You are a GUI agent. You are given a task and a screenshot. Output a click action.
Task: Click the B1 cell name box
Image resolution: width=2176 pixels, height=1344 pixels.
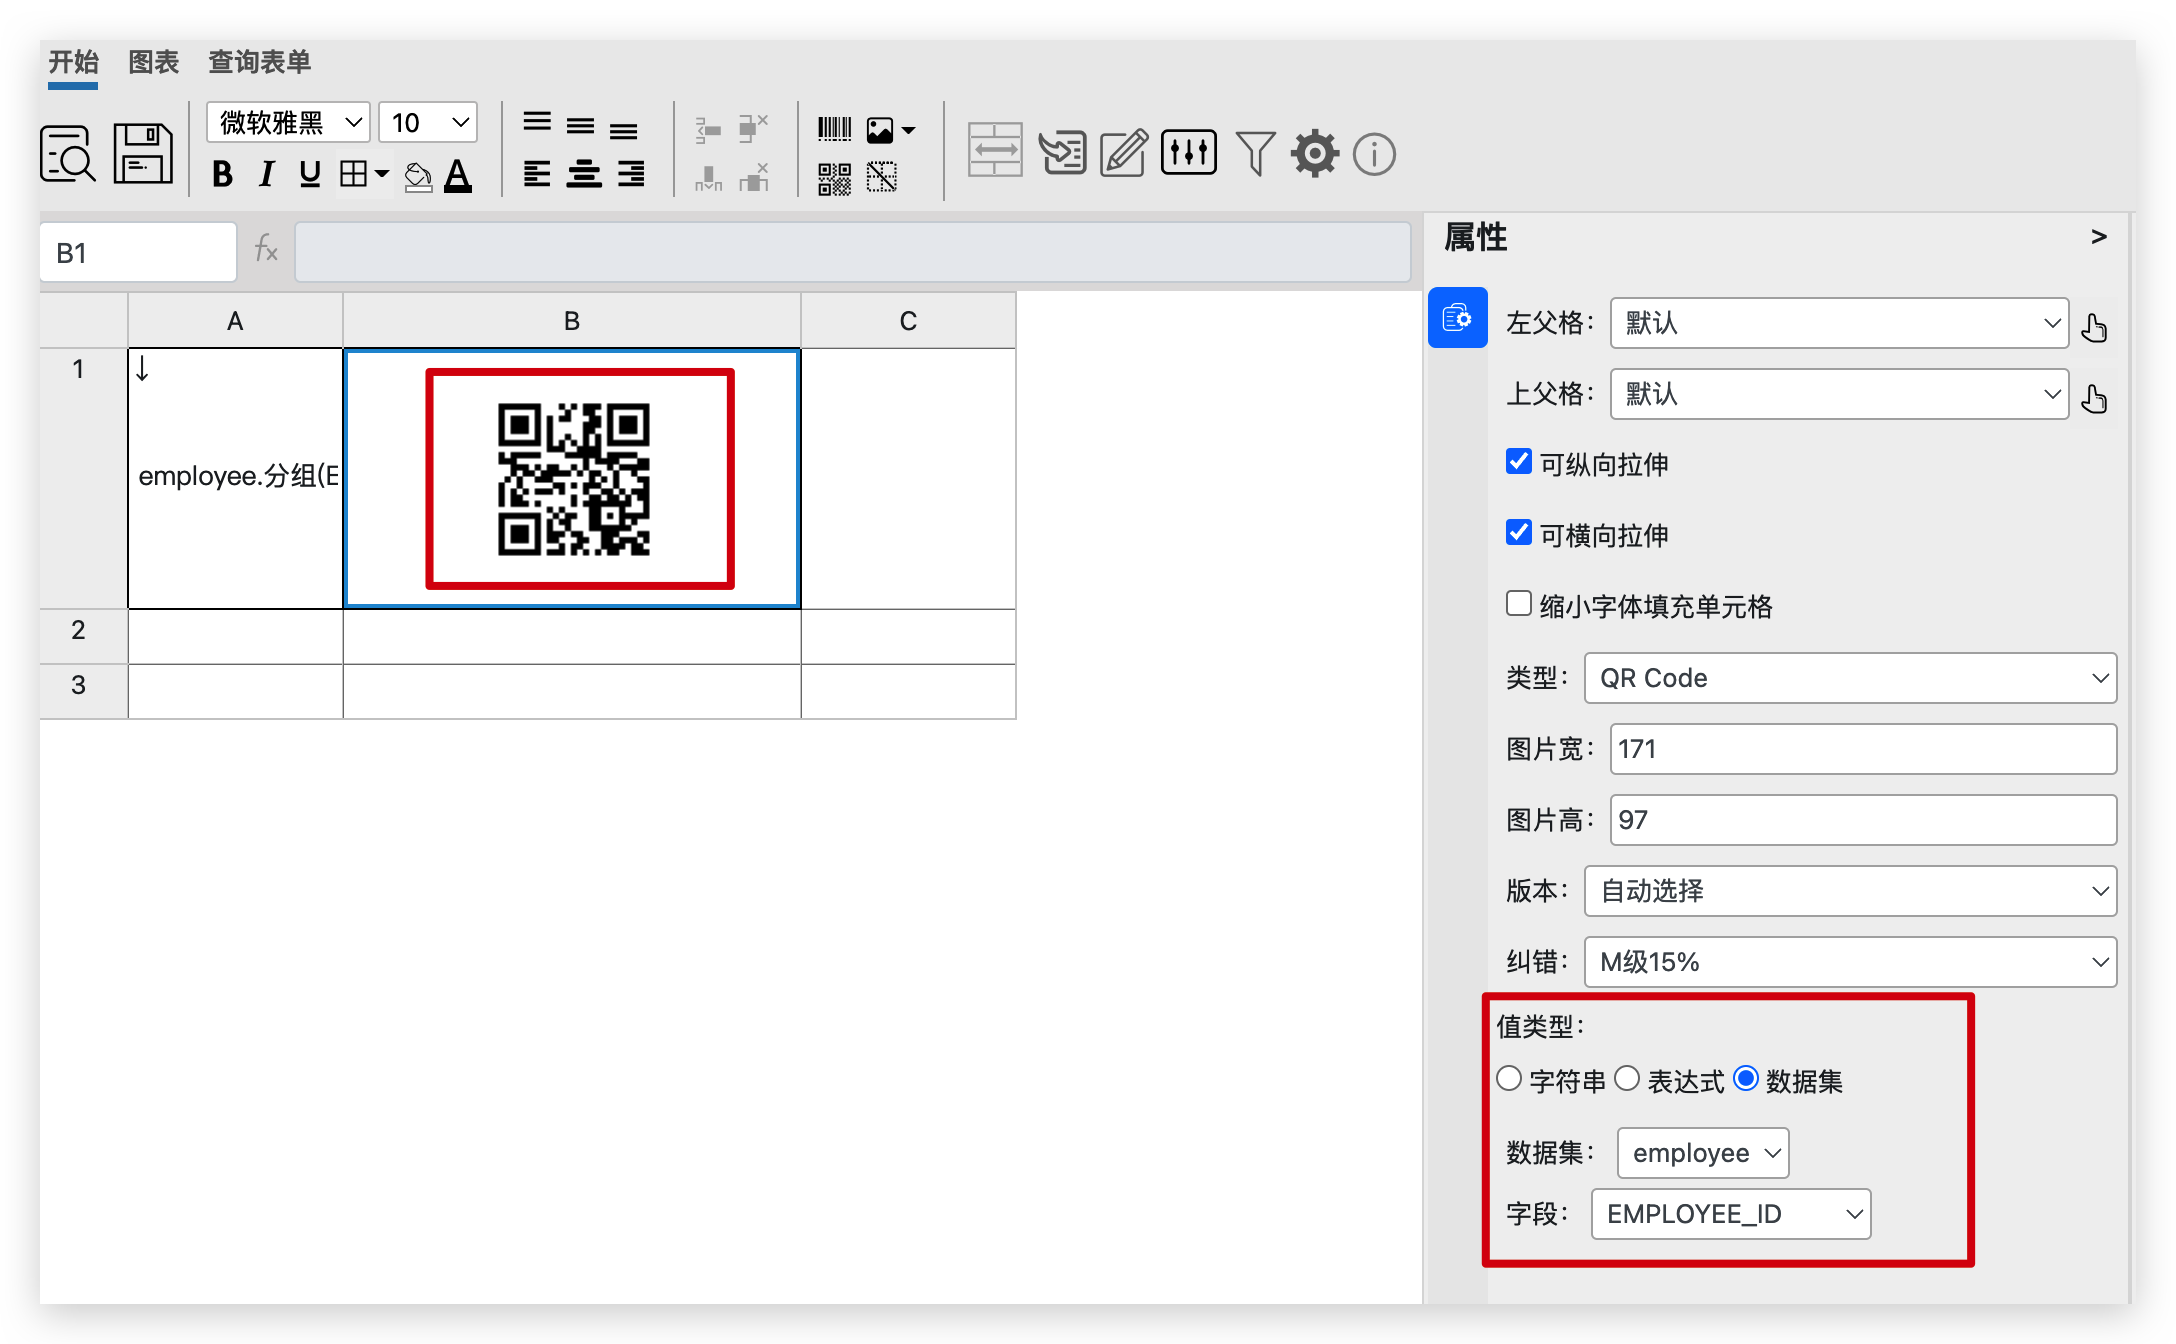click(x=138, y=252)
